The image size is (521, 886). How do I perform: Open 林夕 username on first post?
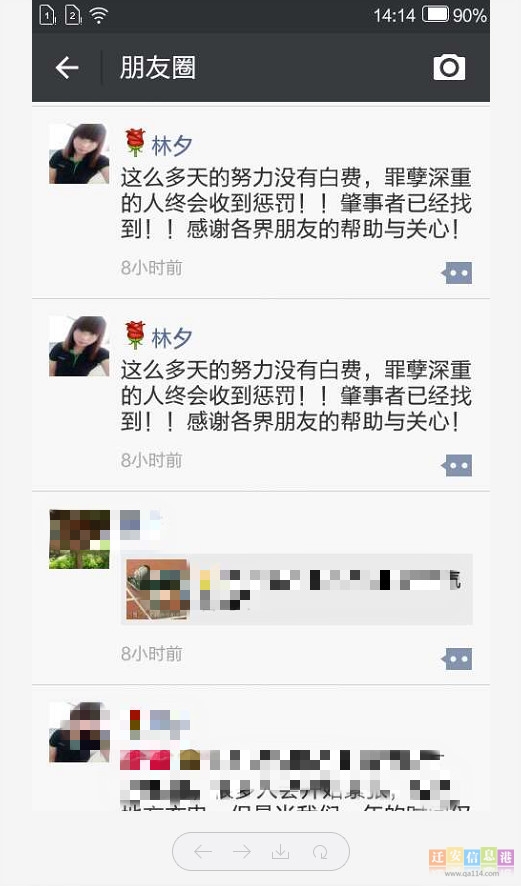pos(171,145)
